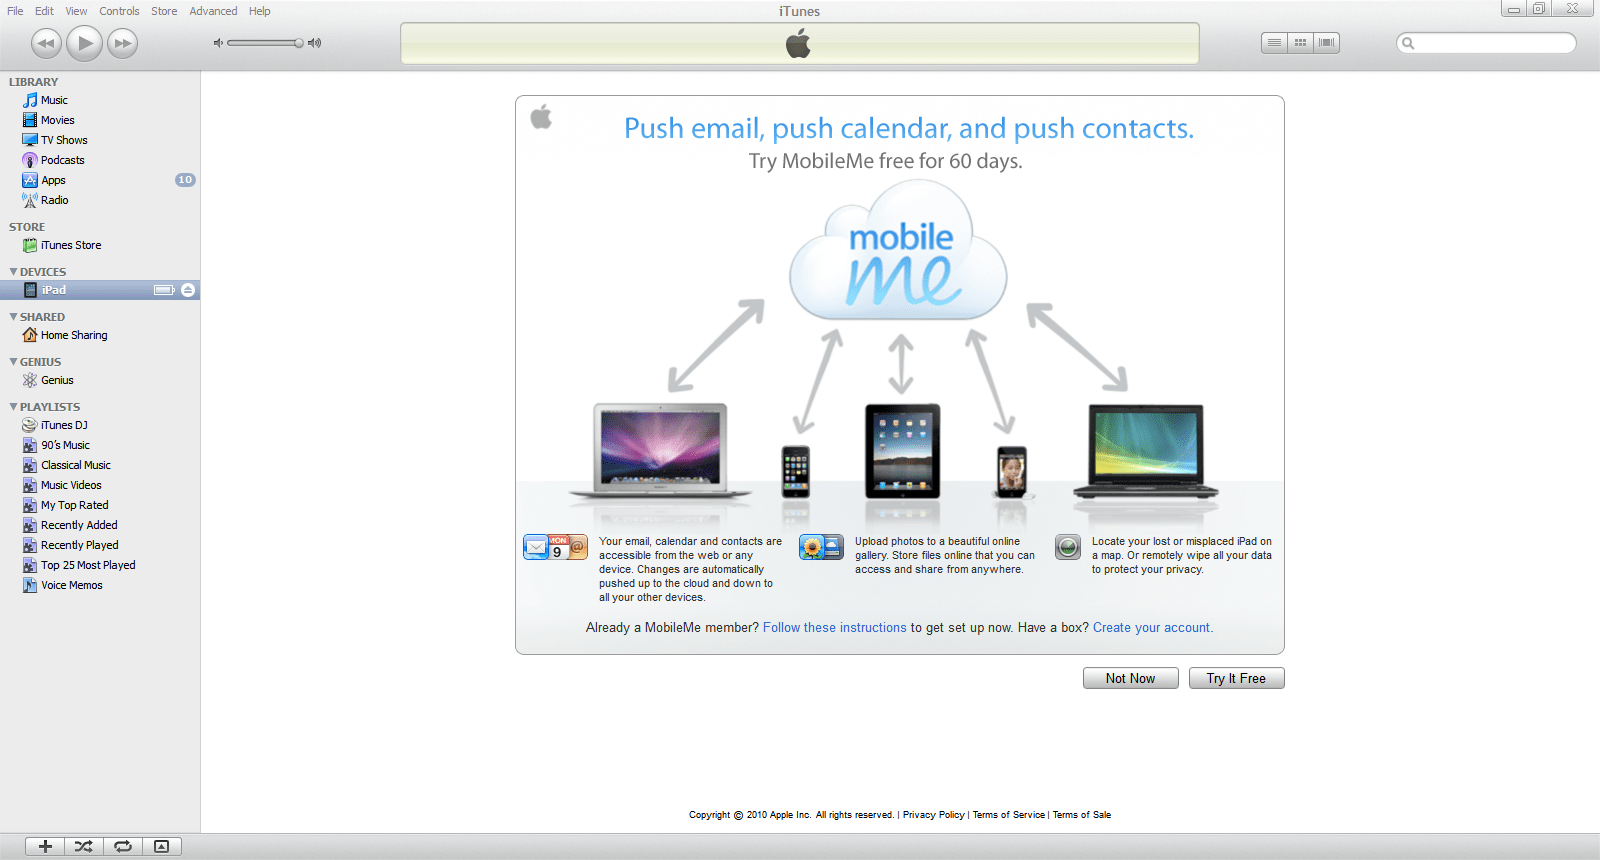Click the Try It Free button
Image resolution: width=1600 pixels, height=860 pixels.
pos(1237,678)
